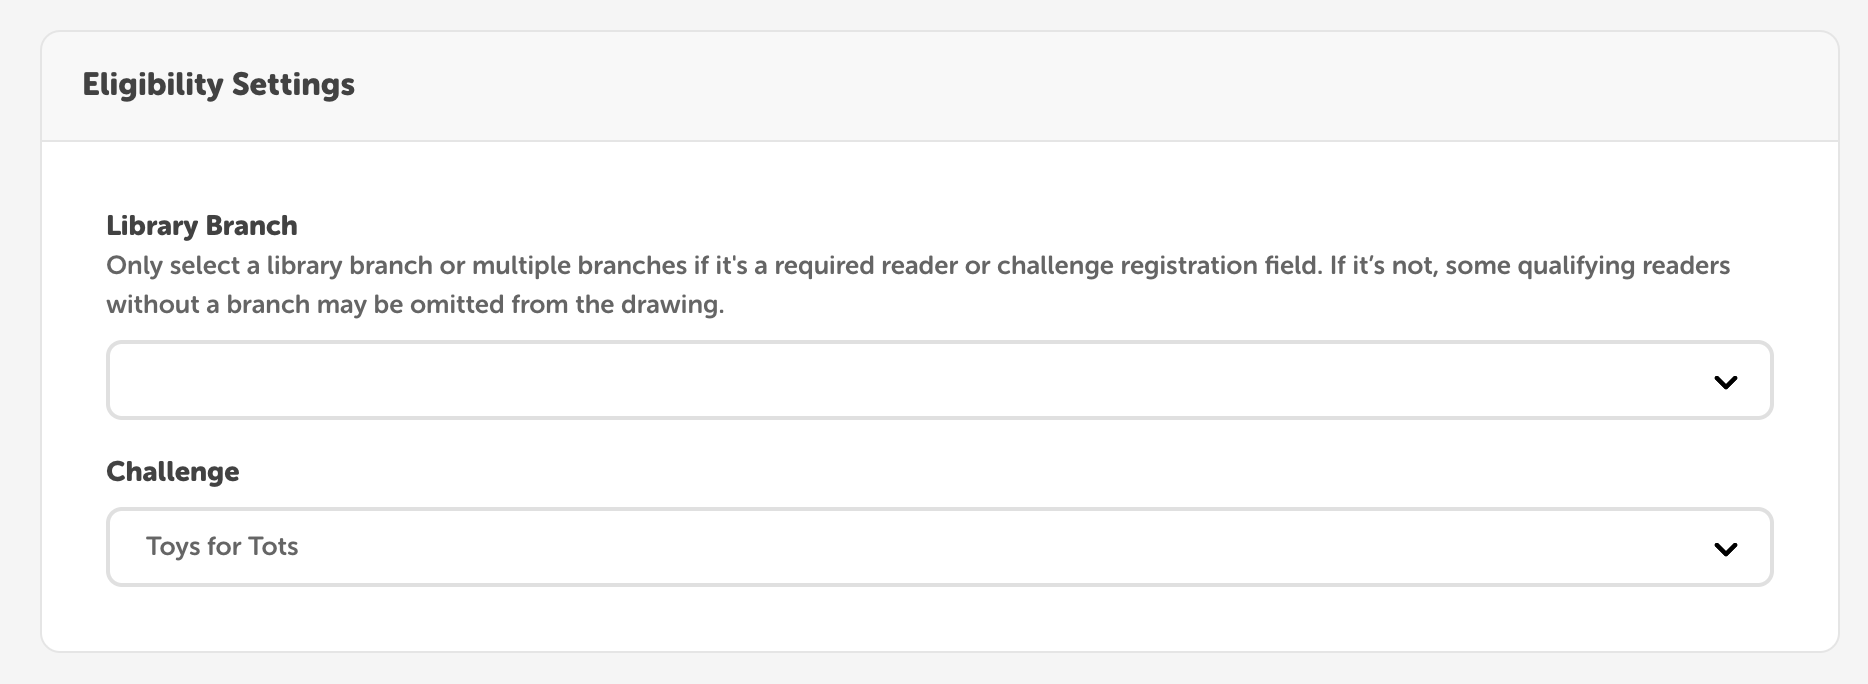Click the Toys for Tots challenge value
Viewport: 1868px width, 684px height.
tap(223, 546)
